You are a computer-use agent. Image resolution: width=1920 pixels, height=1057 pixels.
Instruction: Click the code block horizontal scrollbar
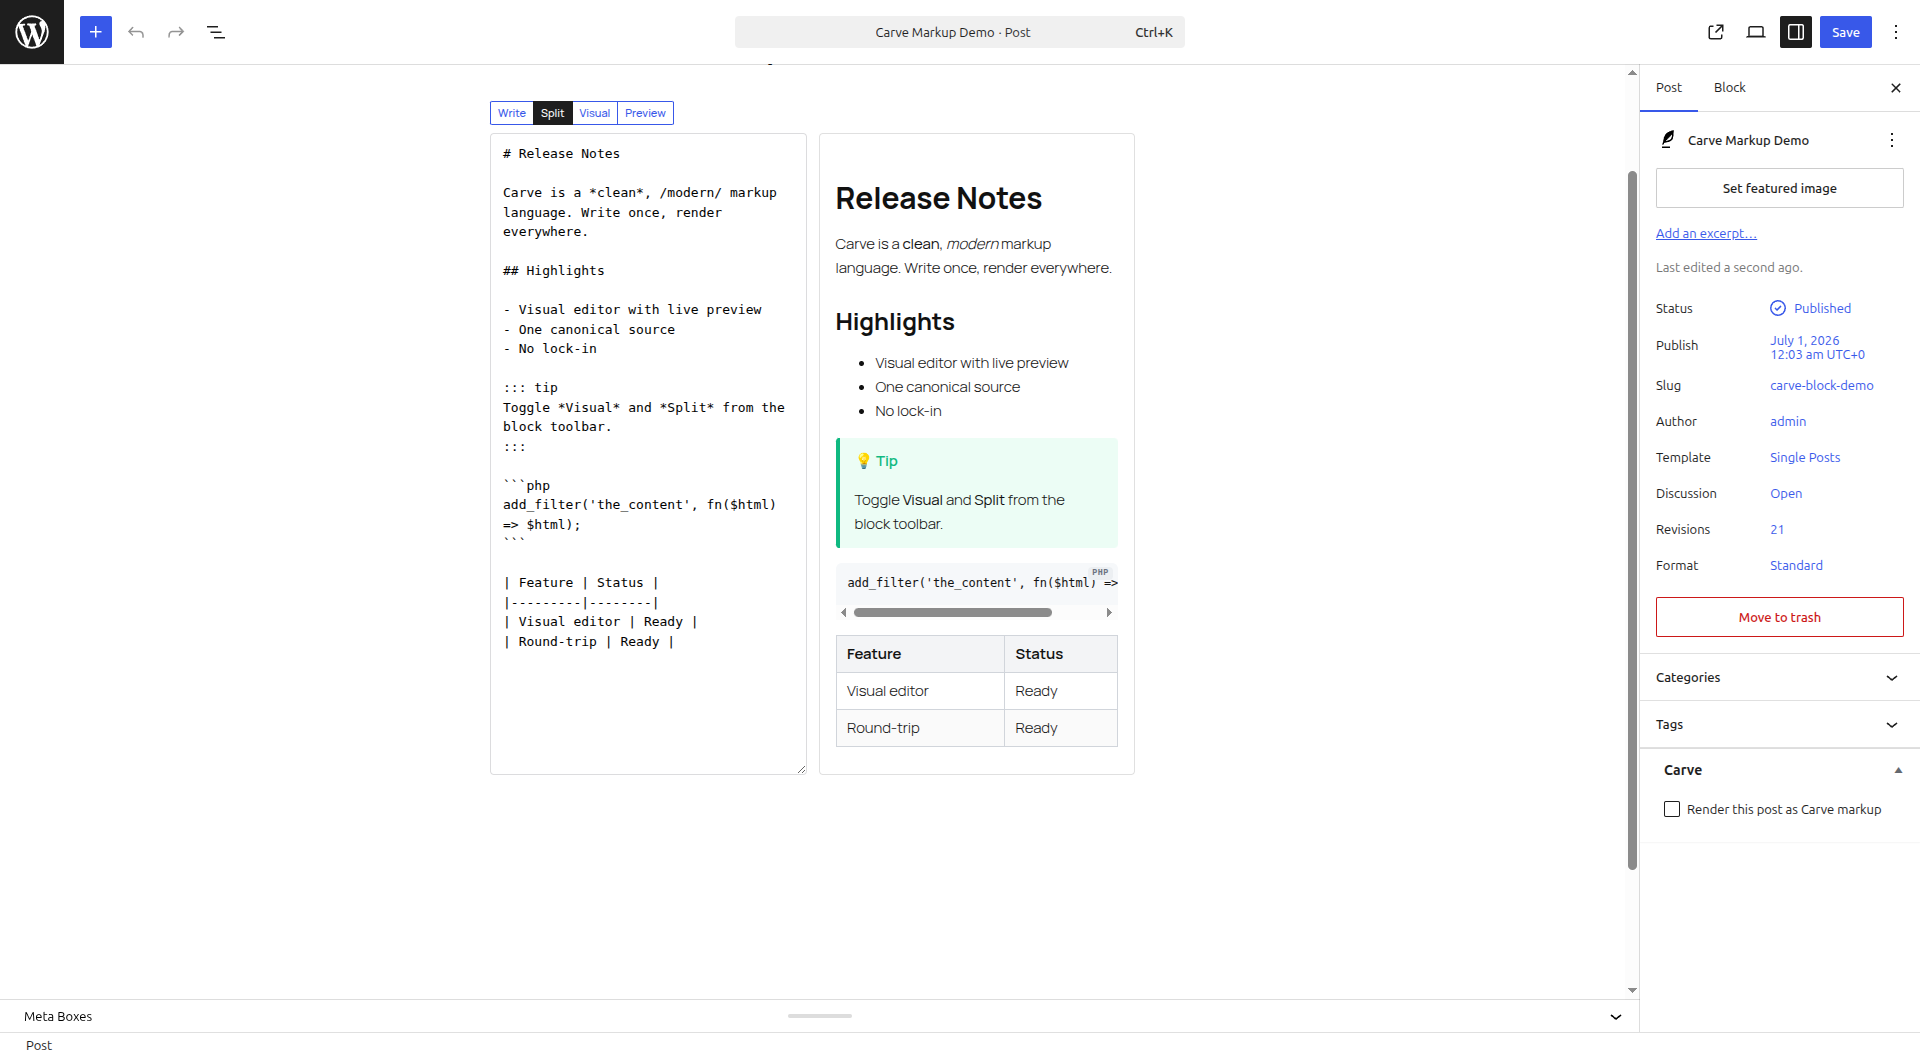pos(953,612)
